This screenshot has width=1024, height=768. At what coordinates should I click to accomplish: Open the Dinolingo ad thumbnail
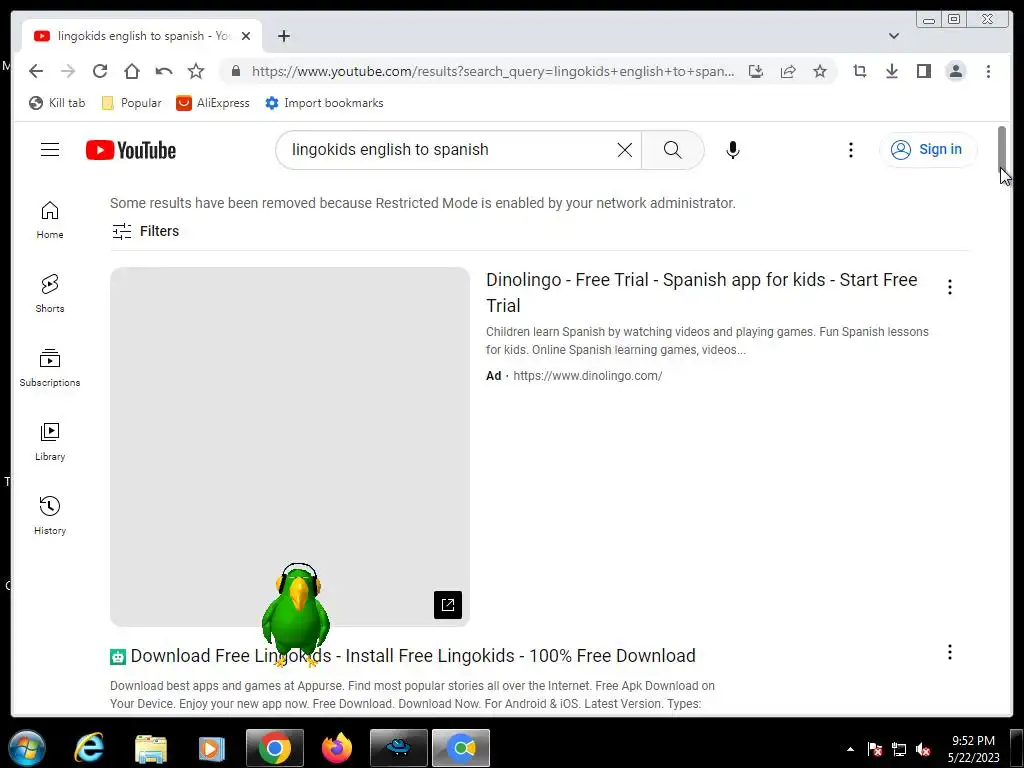click(x=290, y=447)
